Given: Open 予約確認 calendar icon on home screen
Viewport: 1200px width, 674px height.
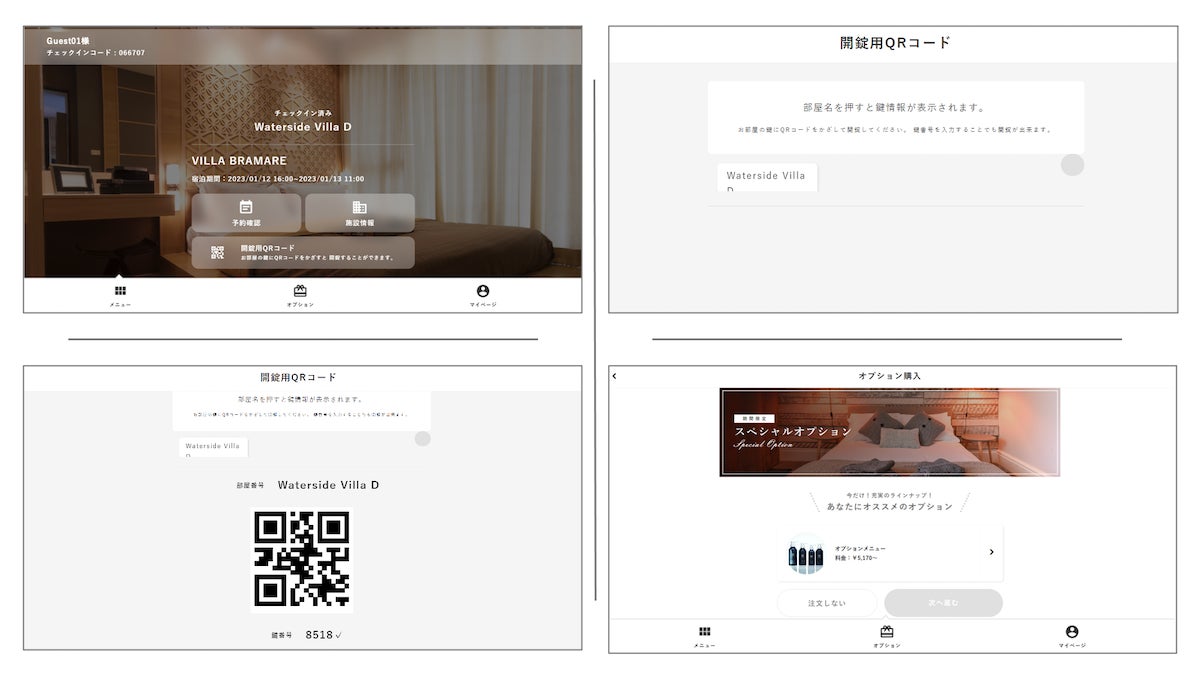Looking at the screenshot, I should coord(246,207).
